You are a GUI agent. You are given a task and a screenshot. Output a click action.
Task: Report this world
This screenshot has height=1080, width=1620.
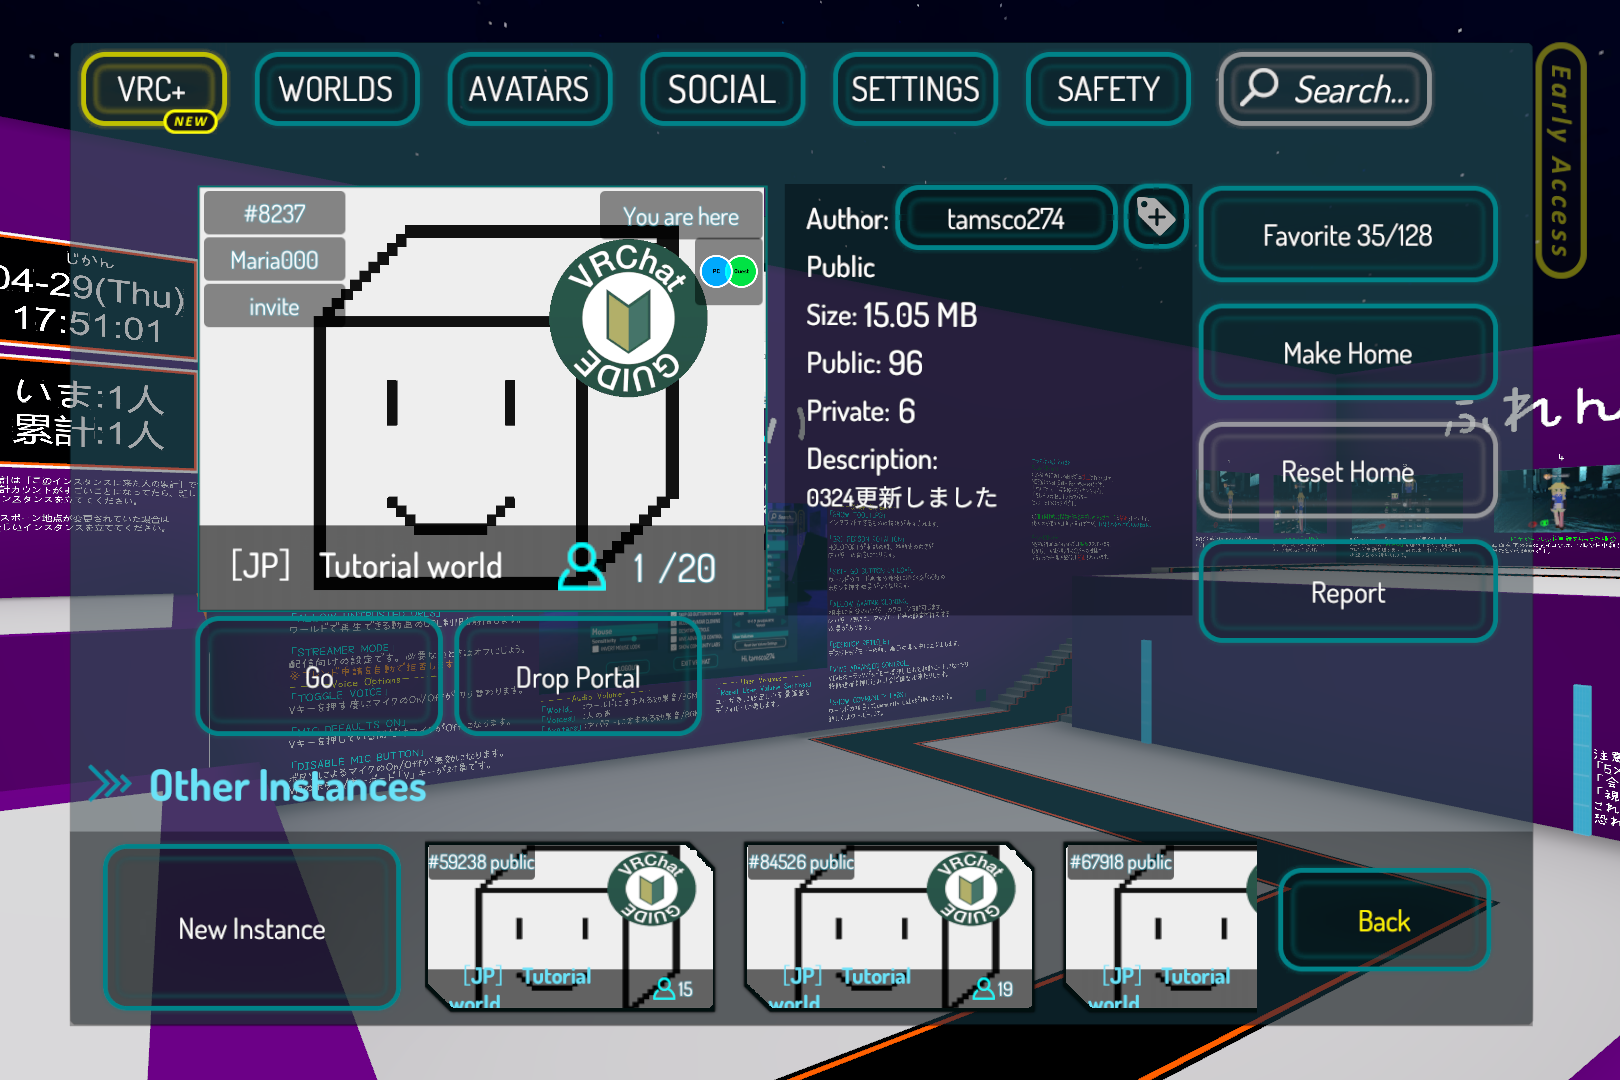click(x=1347, y=593)
